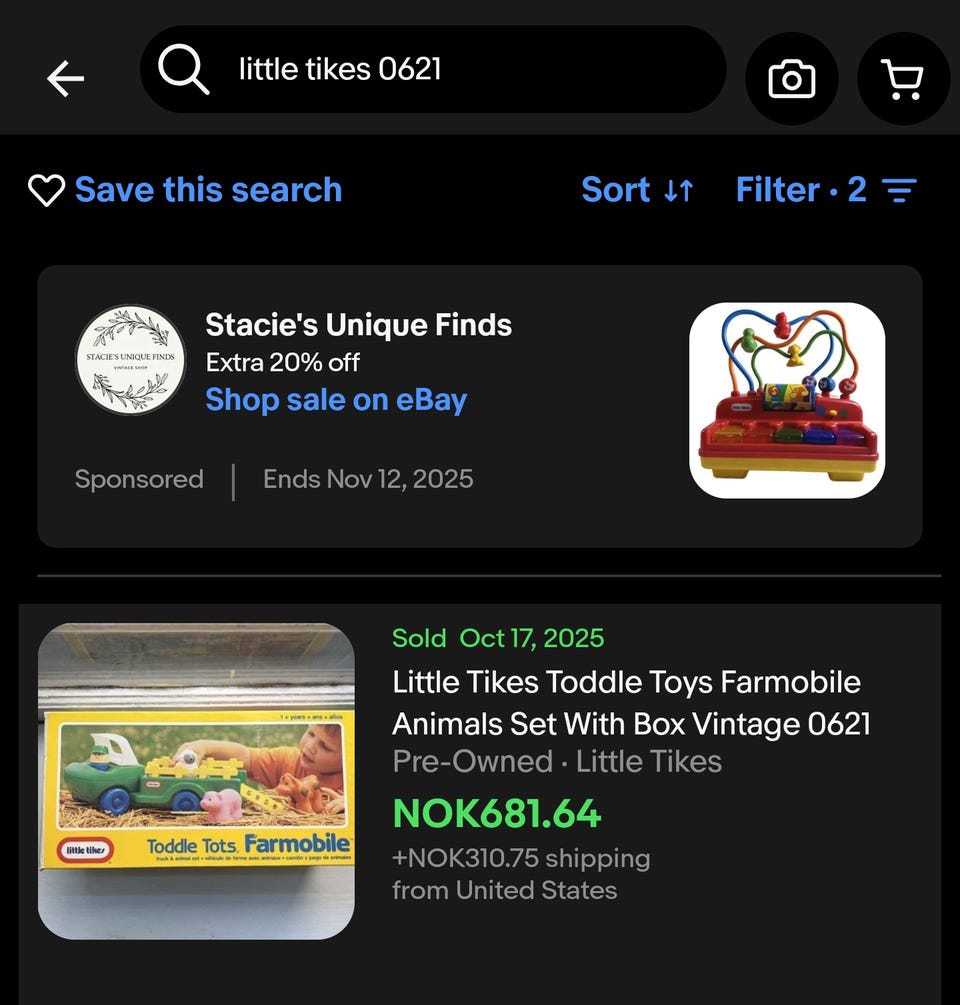Viewport: 960px width, 1005px height.
Task: Tap the heart icon to save search
Action: (x=46, y=190)
